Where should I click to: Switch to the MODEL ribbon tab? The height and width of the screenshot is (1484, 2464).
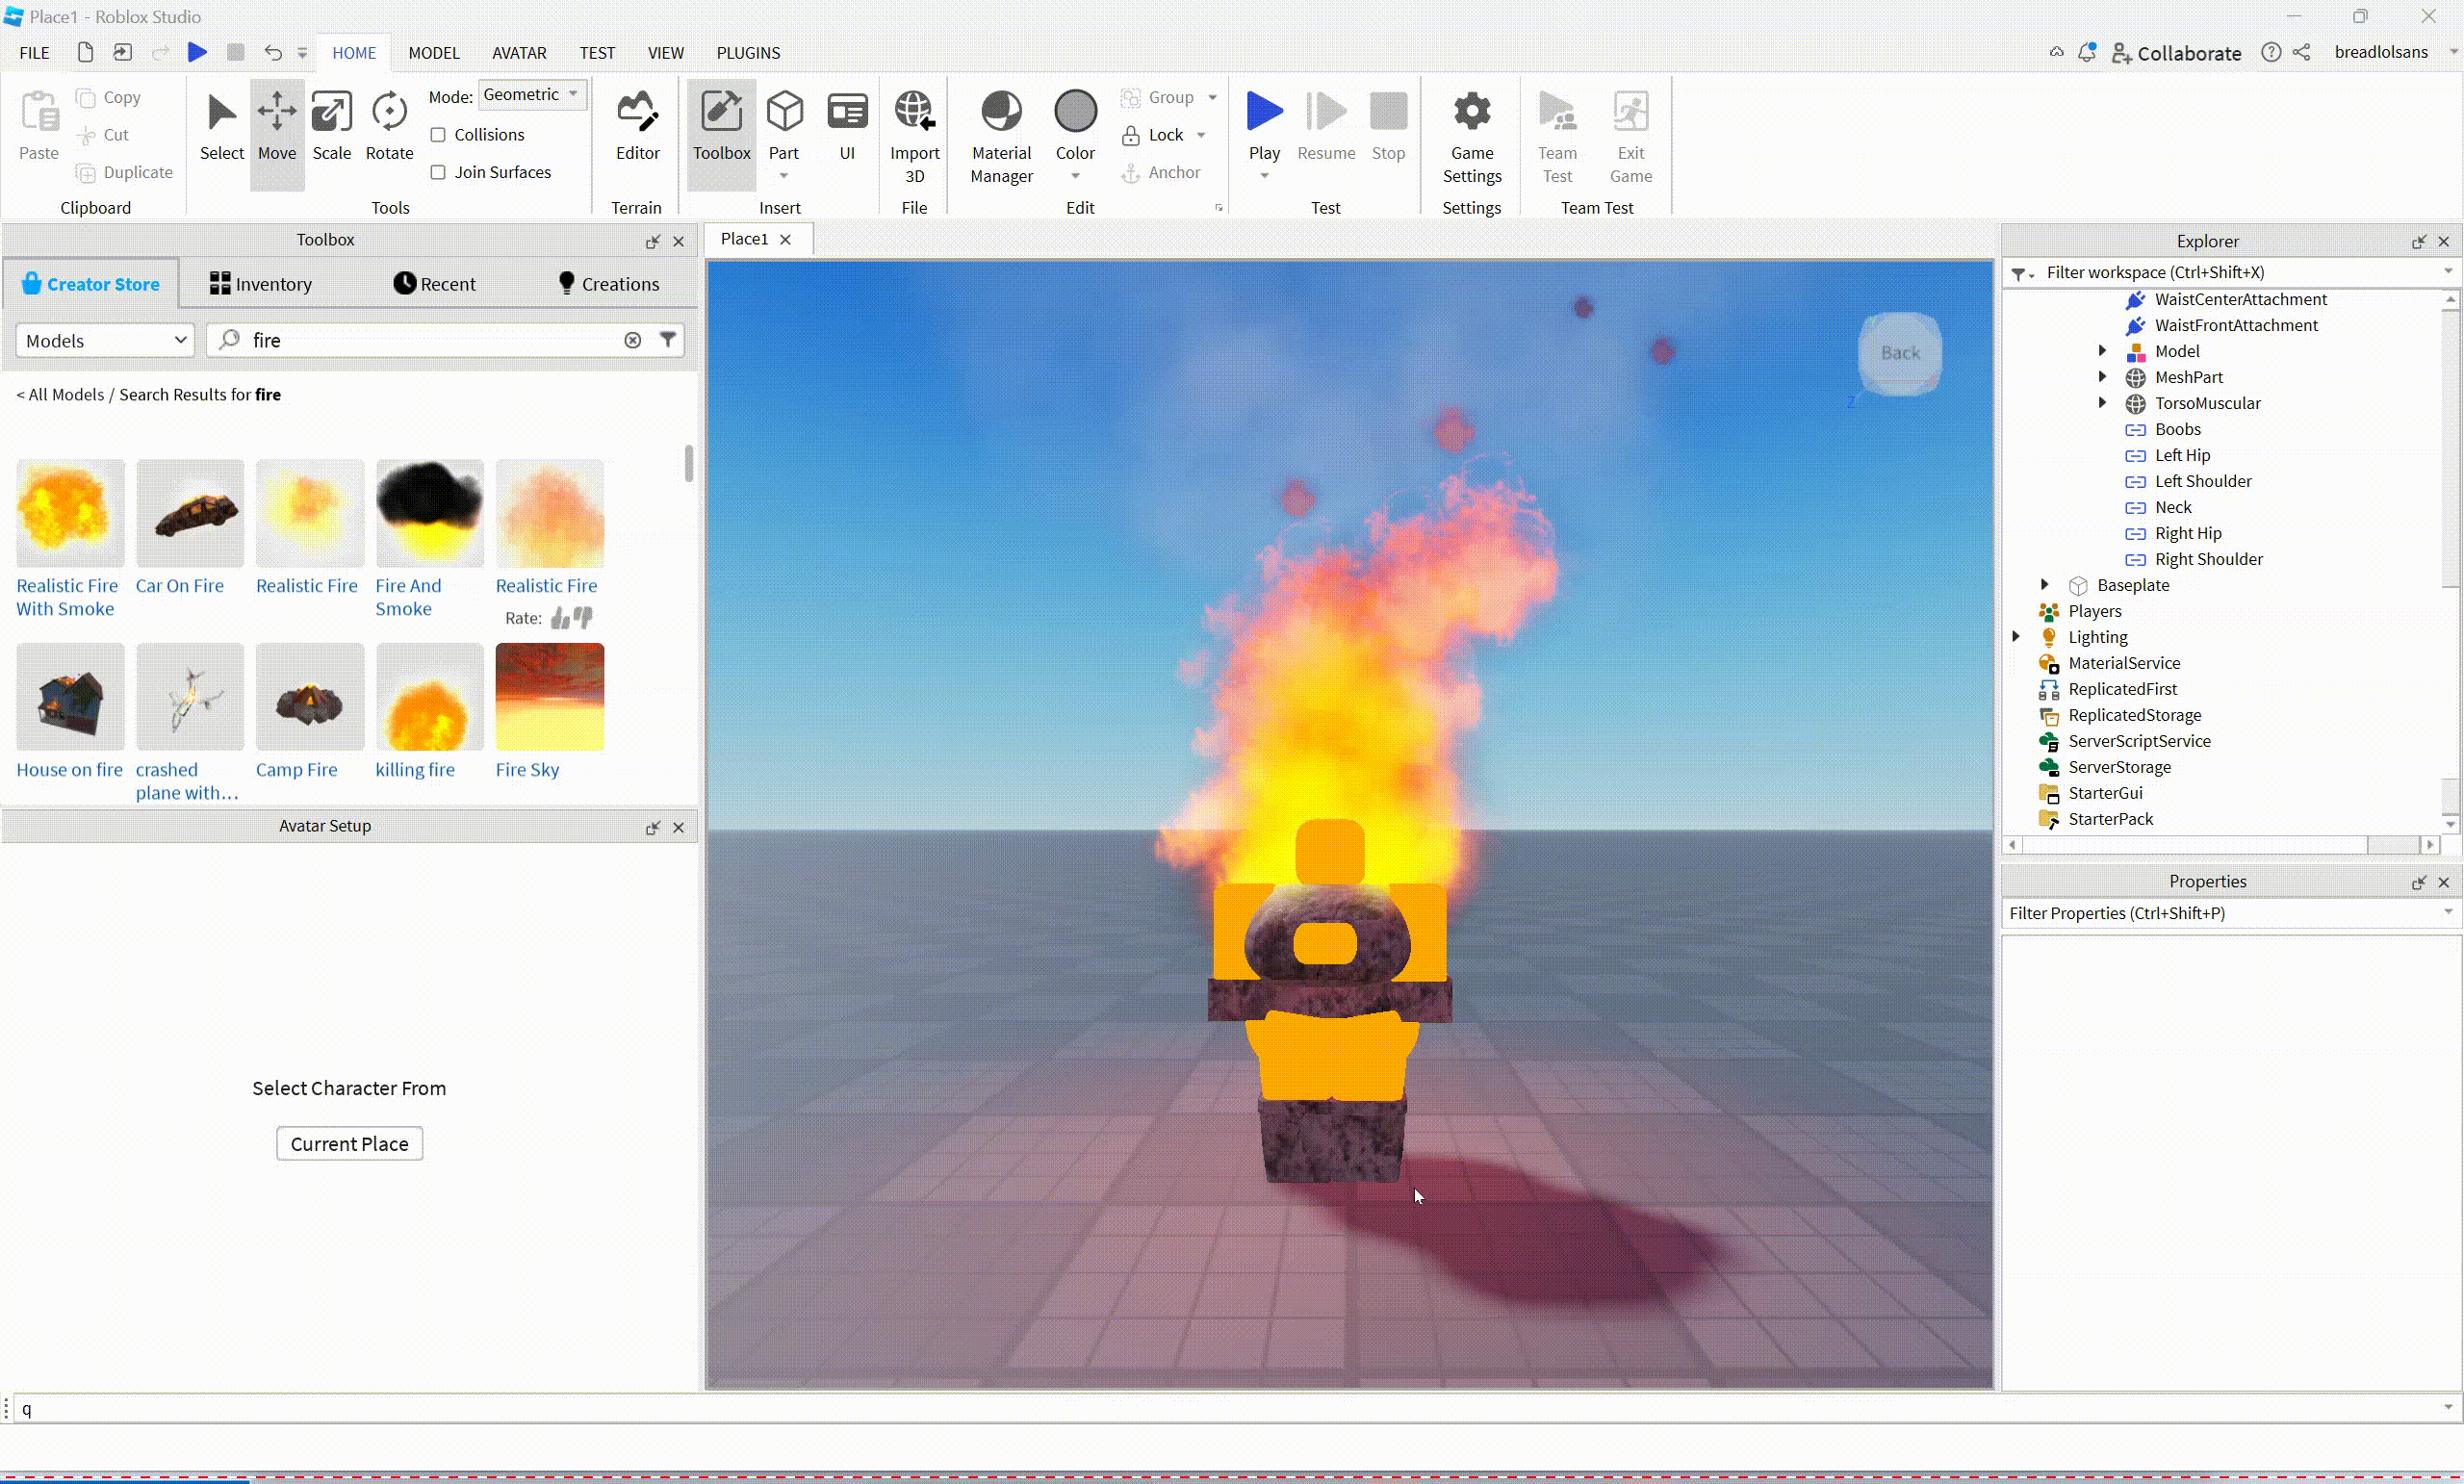coord(433,53)
